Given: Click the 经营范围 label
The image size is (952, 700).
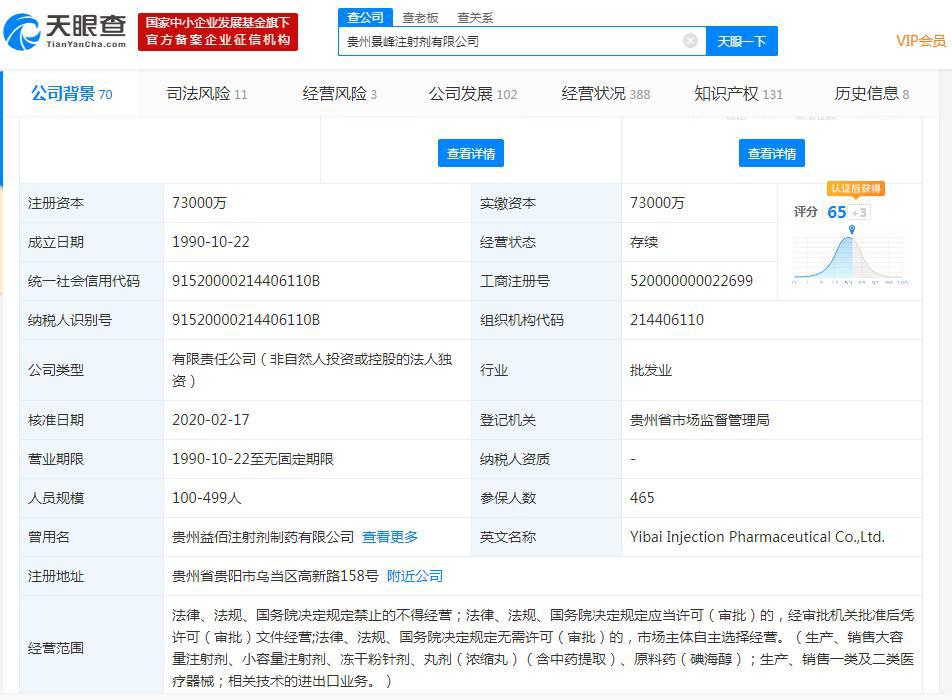Looking at the screenshot, I should coord(56,648).
